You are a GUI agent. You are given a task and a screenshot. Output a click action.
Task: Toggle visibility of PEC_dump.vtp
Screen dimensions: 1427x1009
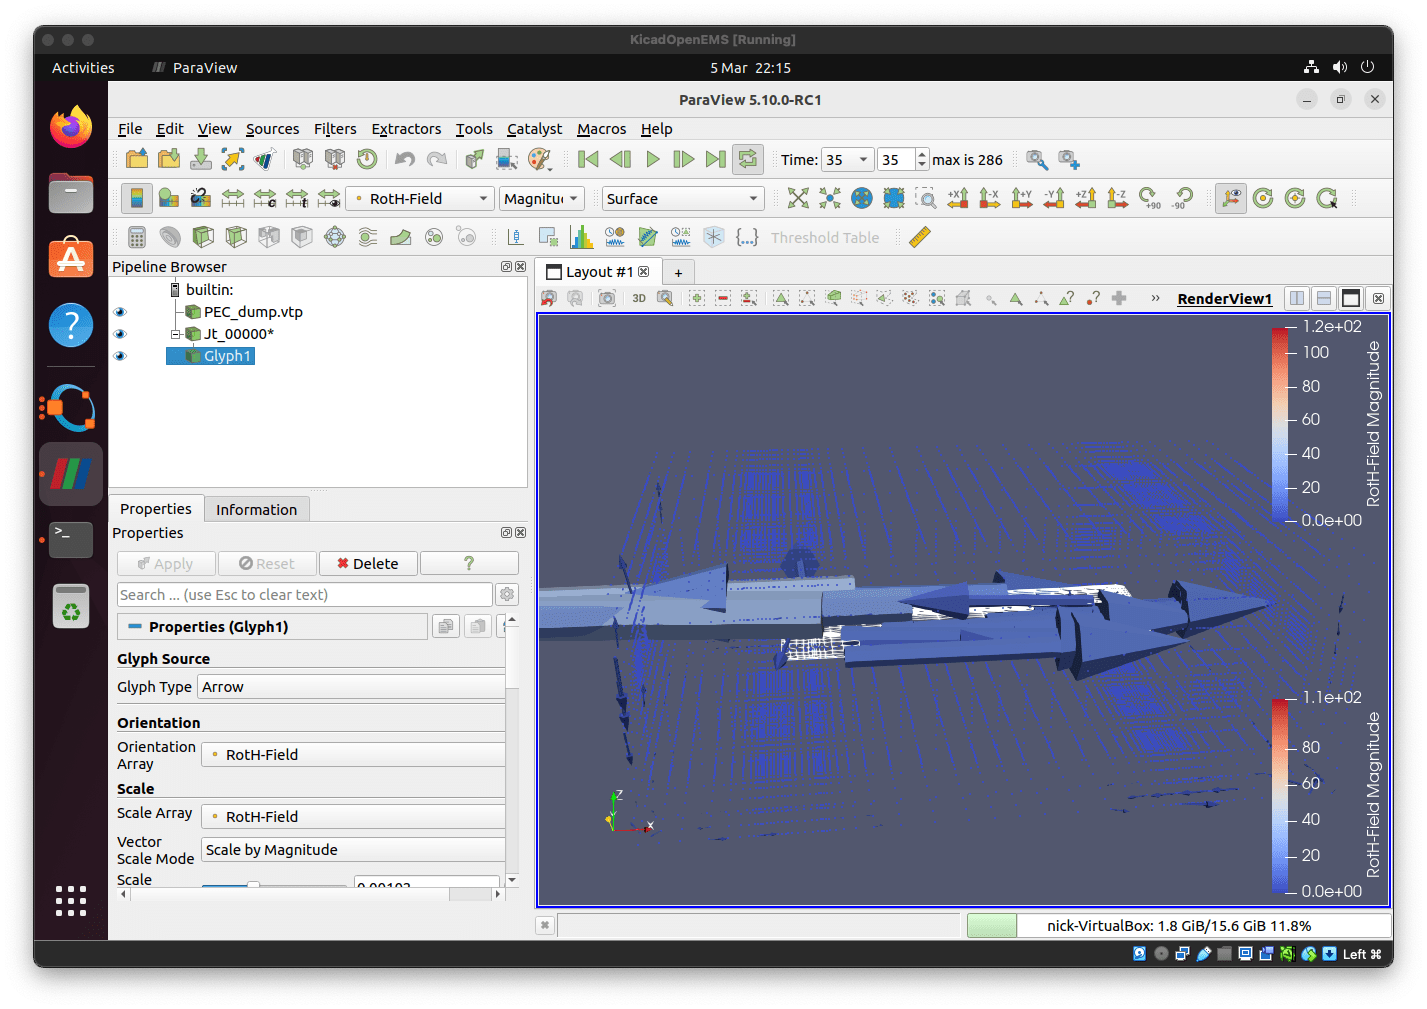120,312
